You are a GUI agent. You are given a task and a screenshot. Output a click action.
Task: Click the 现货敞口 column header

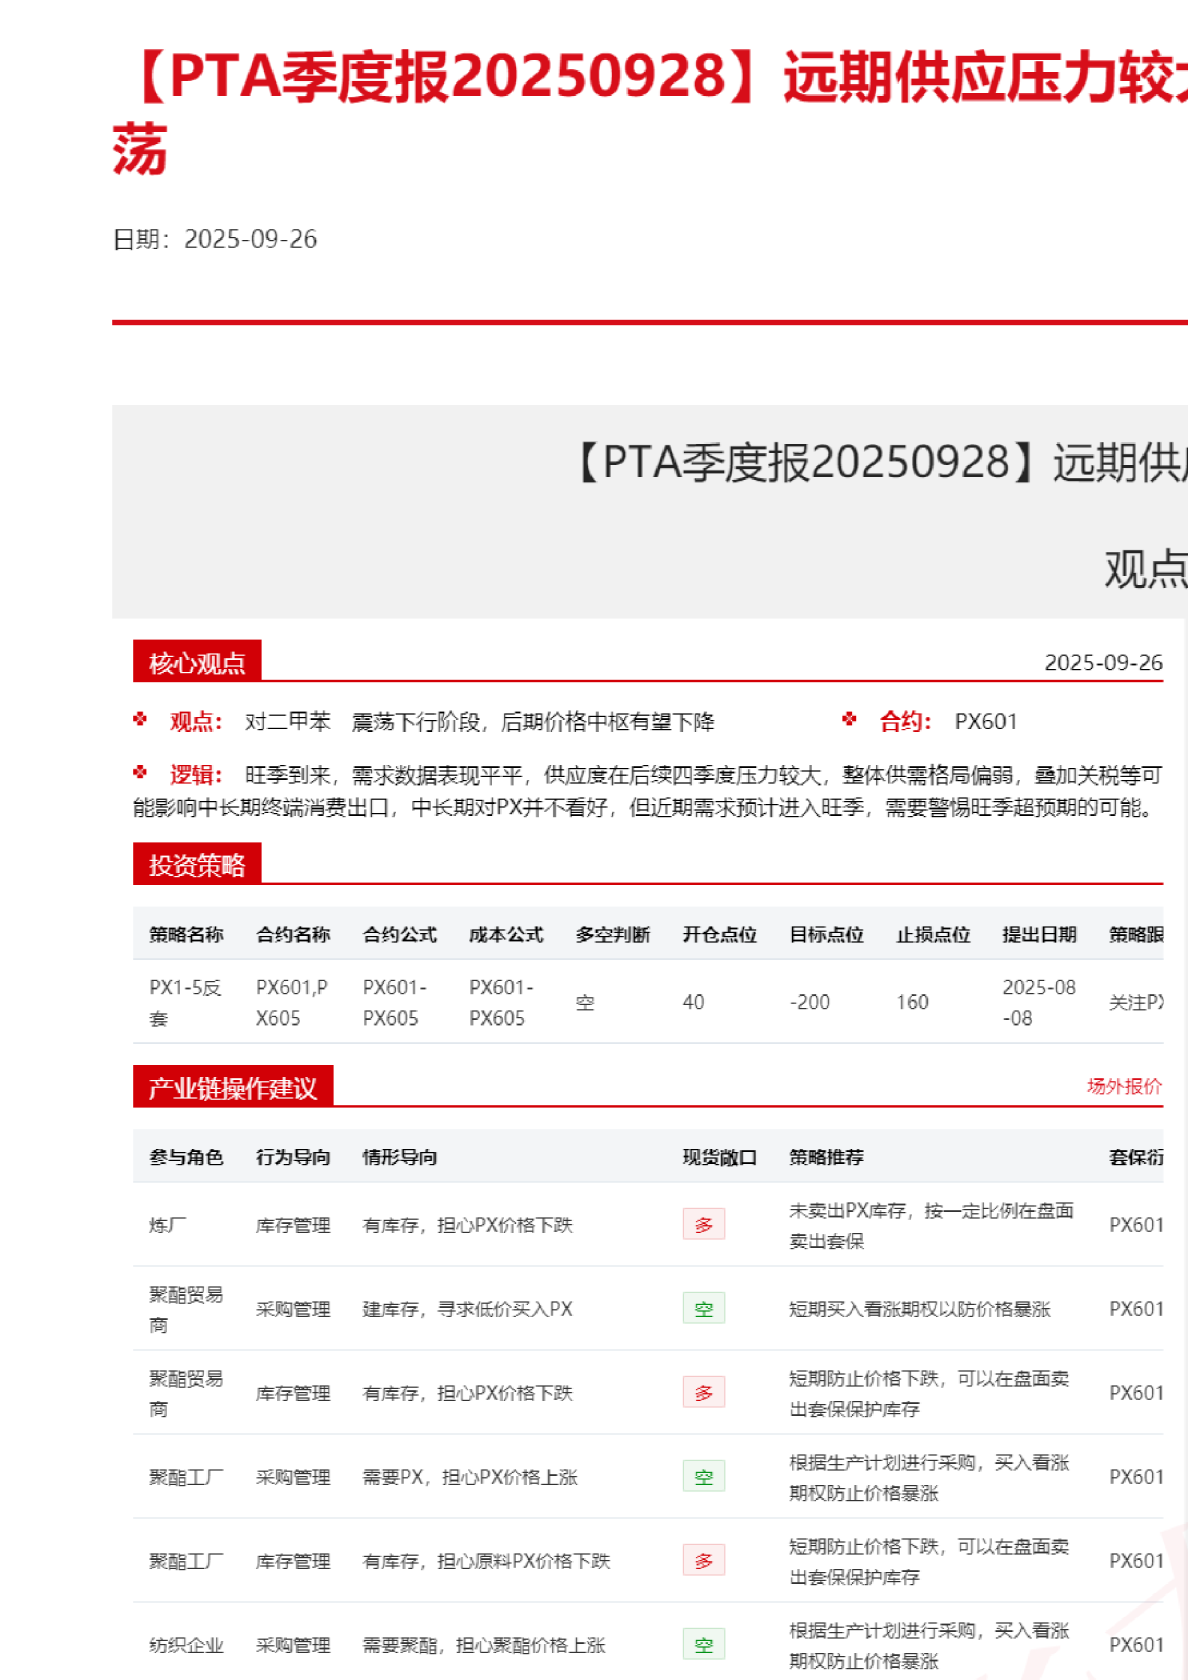719,1158
